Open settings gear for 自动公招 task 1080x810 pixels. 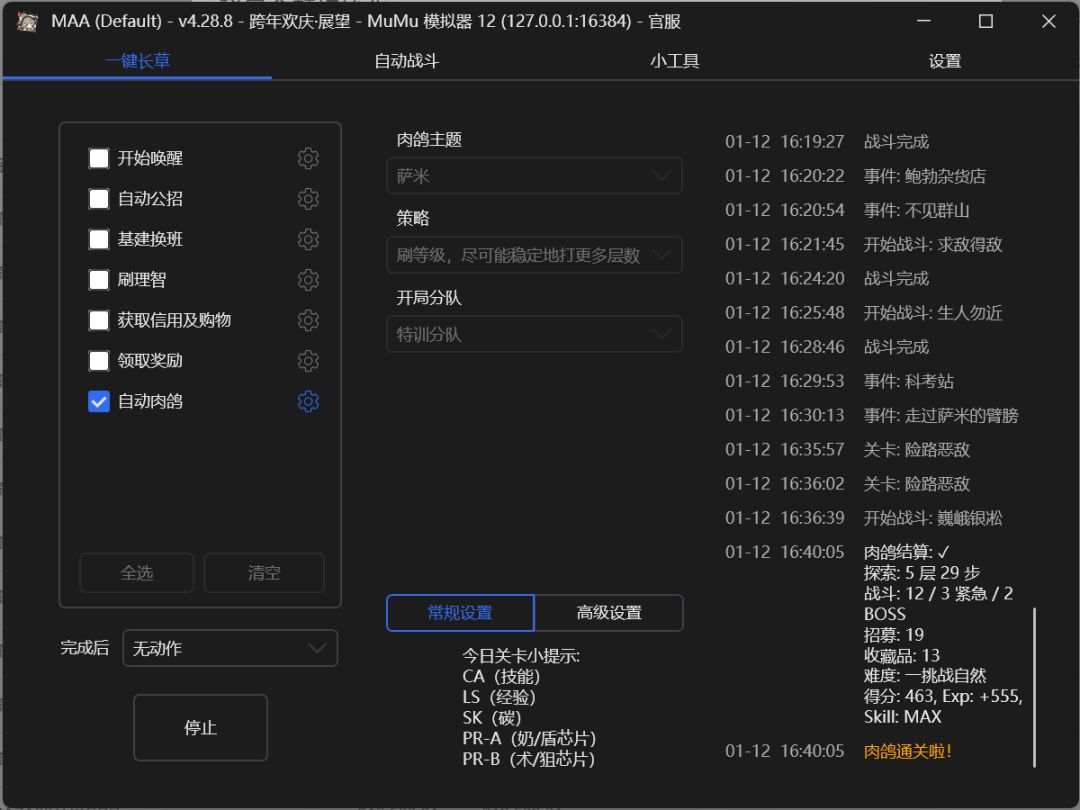308,199
